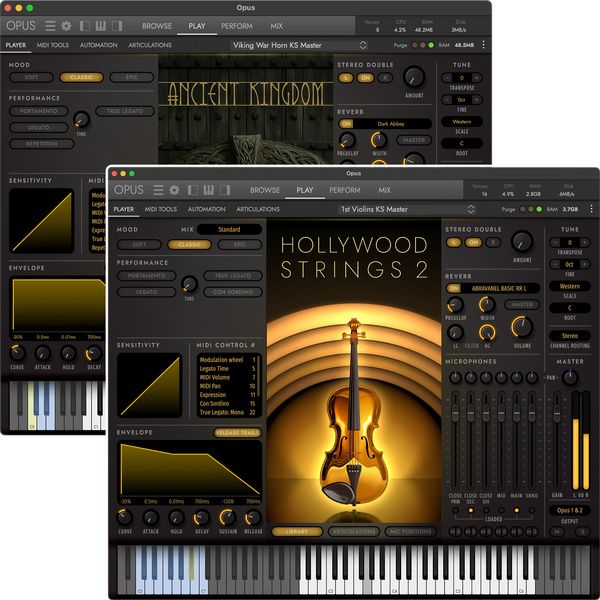600x600 pixels.
Task: Click the reverb Volume knob in Hollywood Strings
Action: pos(522,327)
